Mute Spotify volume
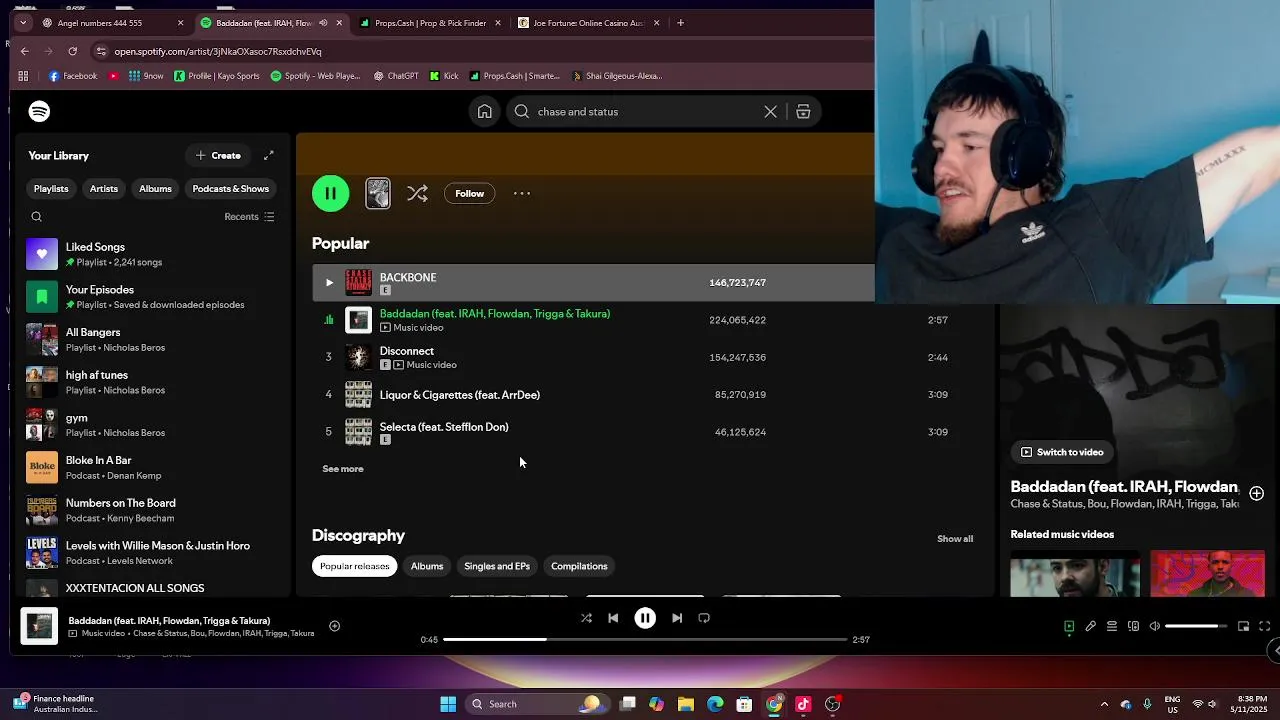 click(x=1155, y=627)
